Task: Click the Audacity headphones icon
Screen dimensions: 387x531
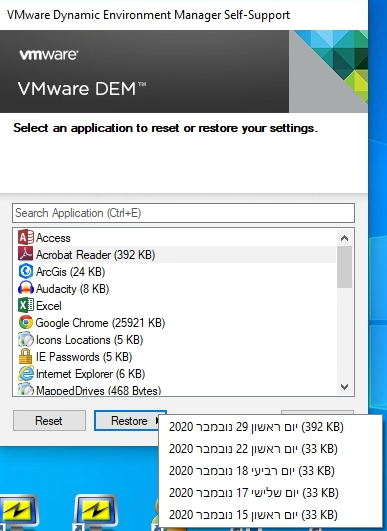Action: click(x=26, y=289)
